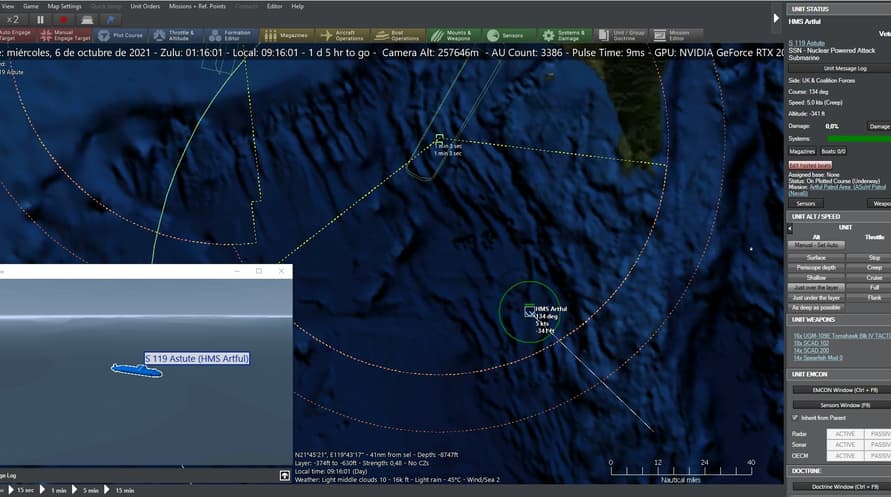
Task: Click the left arrow beside UNIT
Action: [790, 228]
